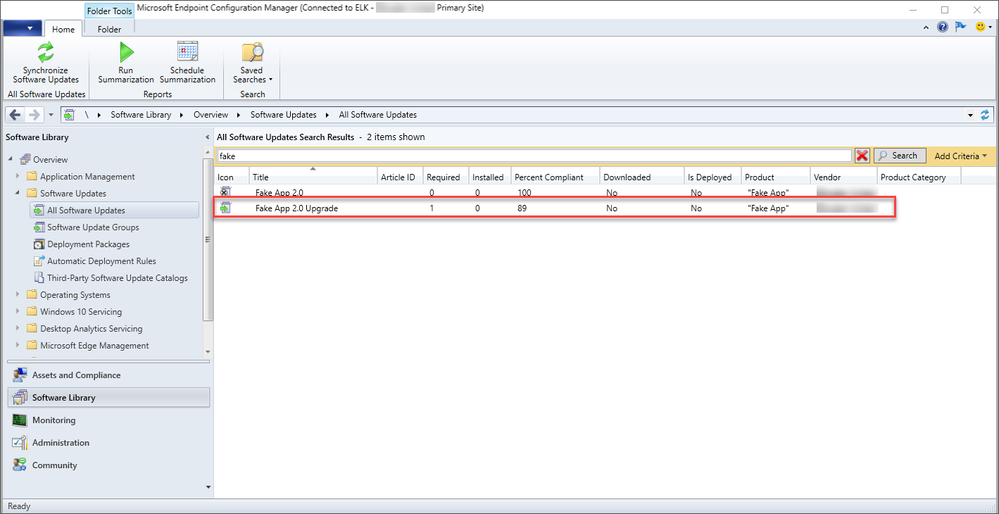The image size is (999, 514).
Task: Click the Fake App 2.0 row icon
Action: pyautogui.click(x=225, y=192)
